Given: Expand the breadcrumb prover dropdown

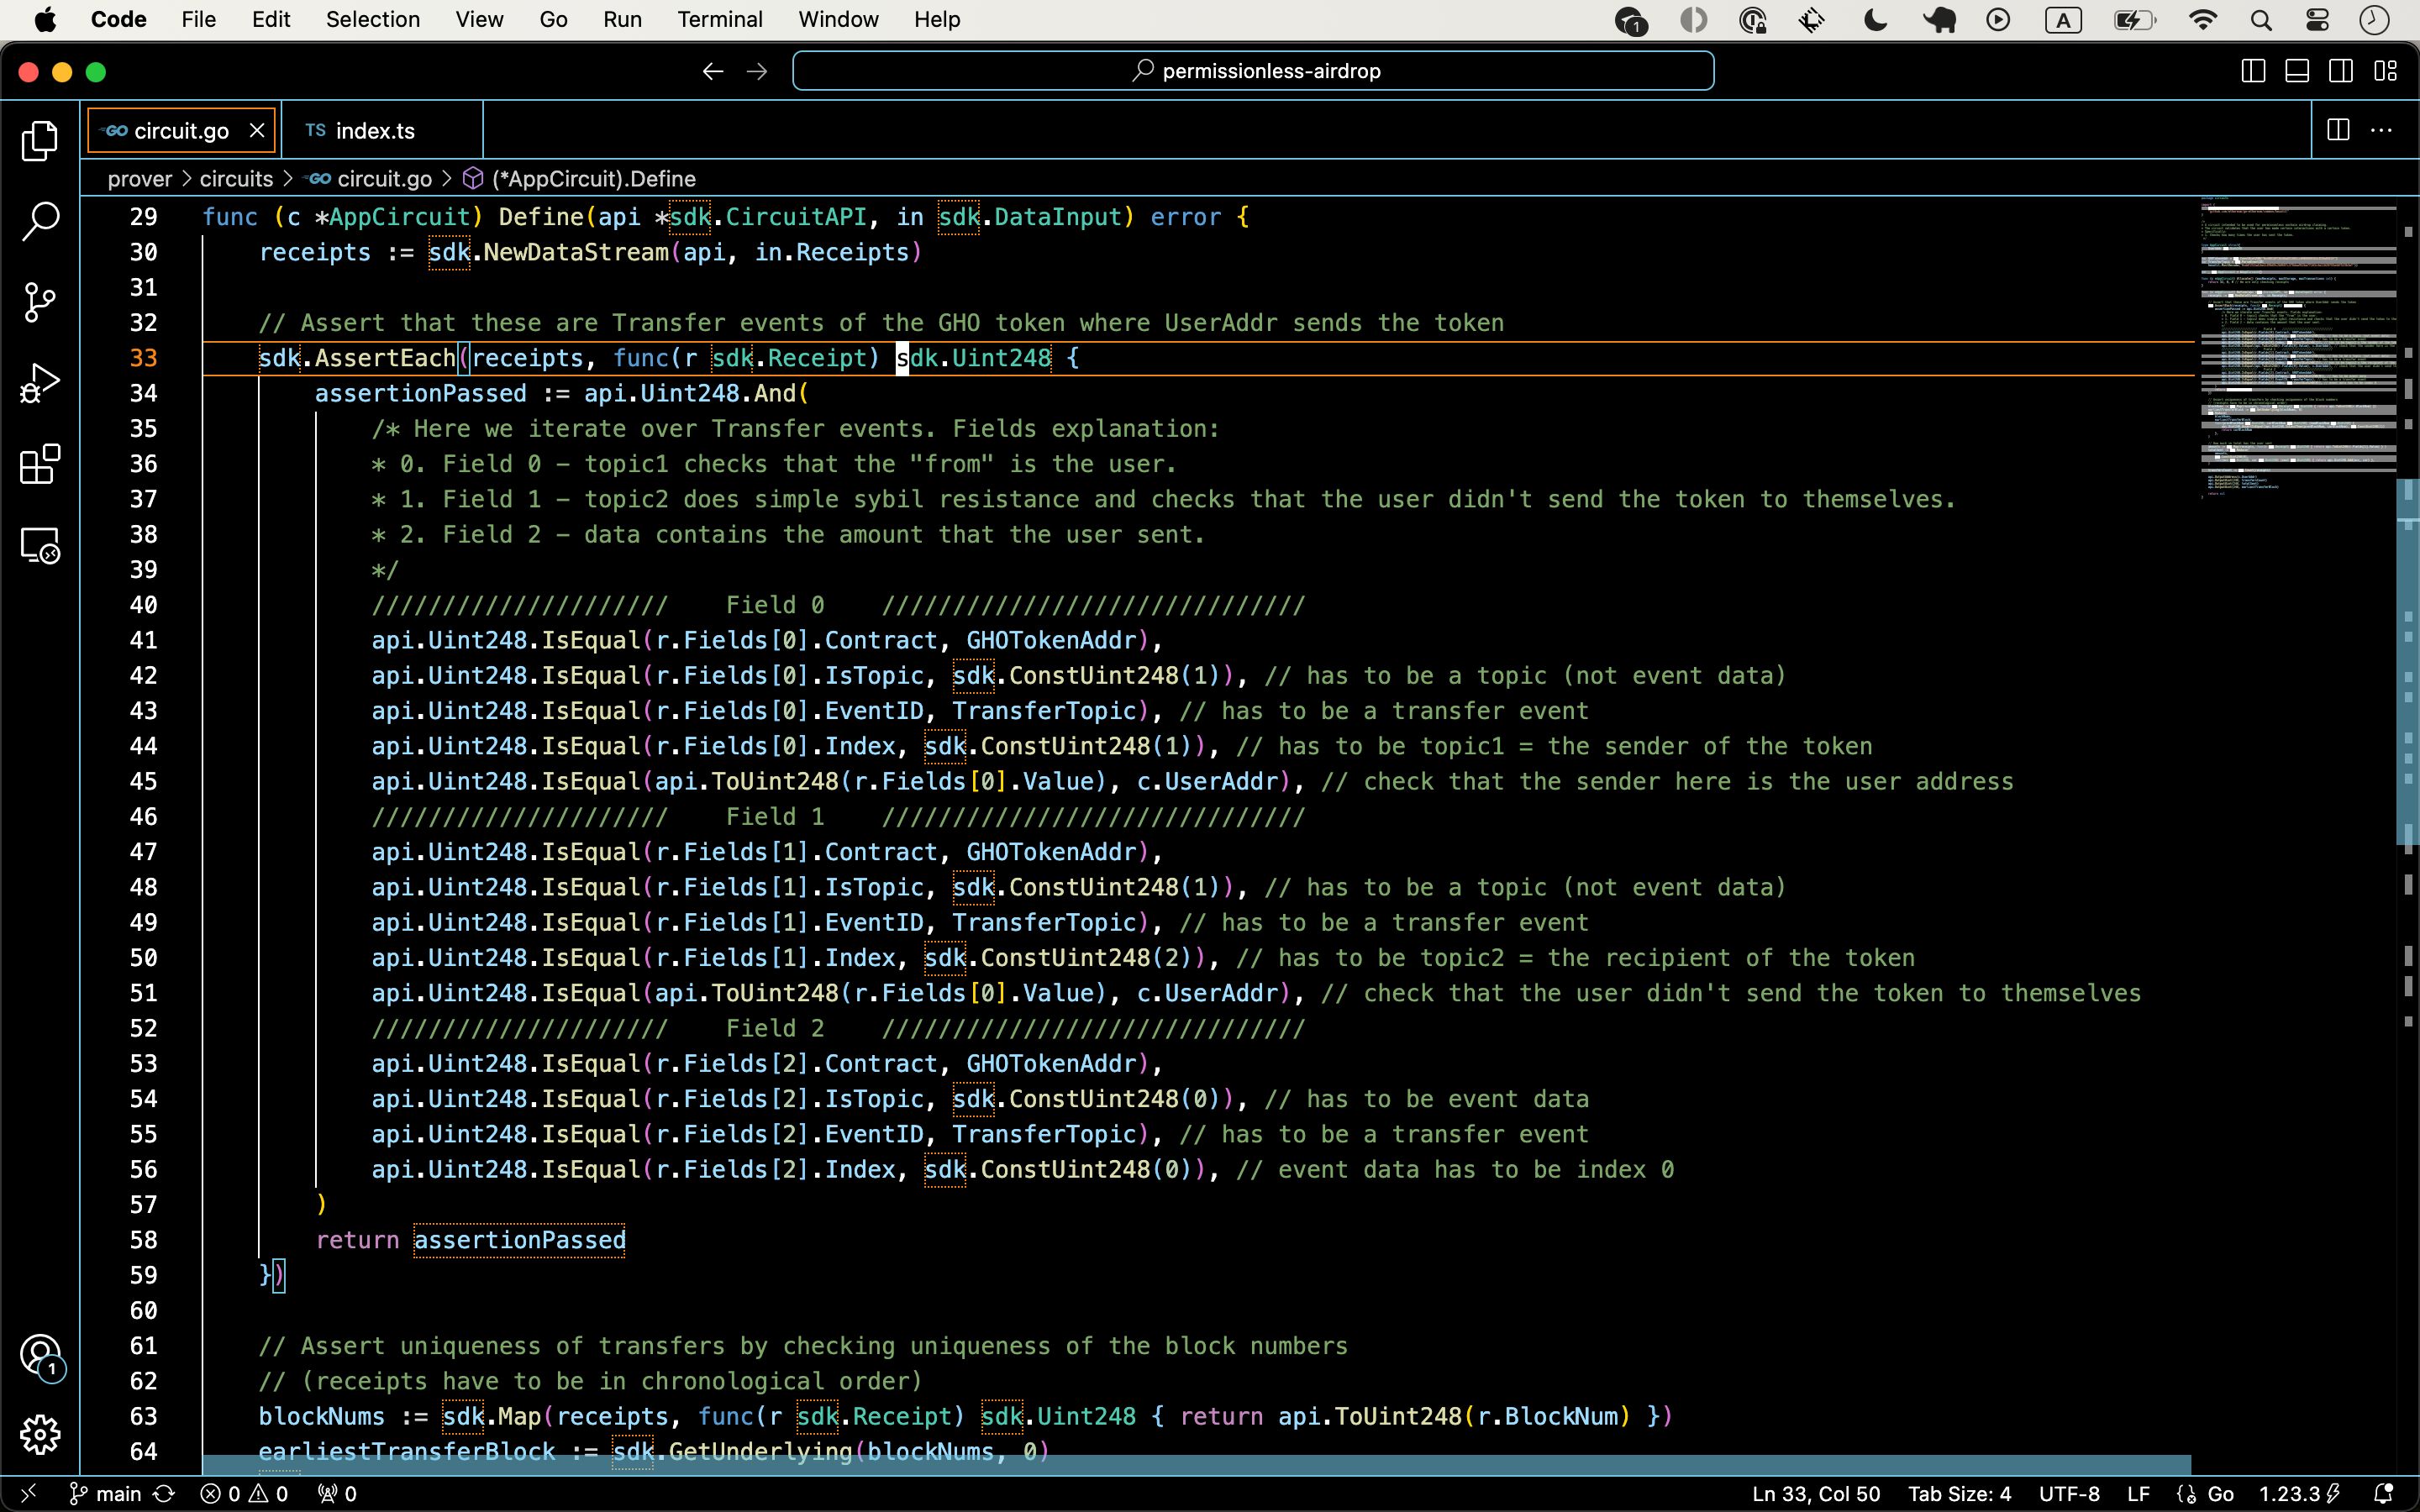Looking at the screenshot, I should pyautogui.click(x=139, y=178).
